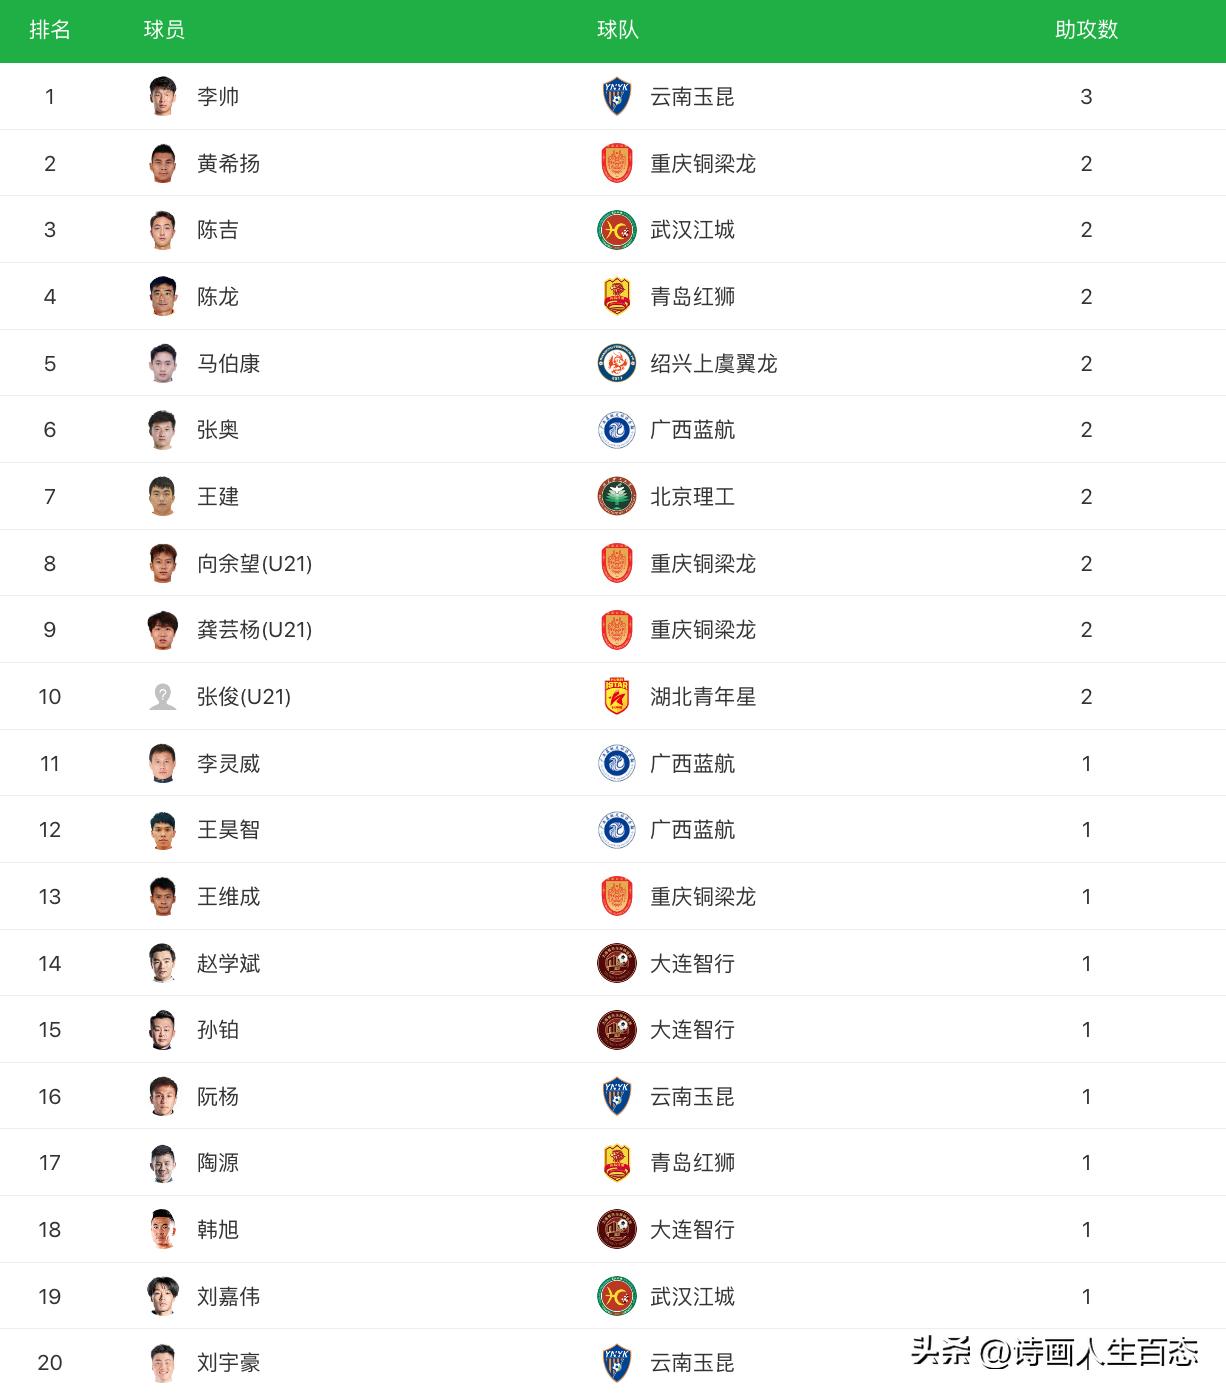Click 大连智行 badge in 赵学斌 row
This screenshot has height=1394, width=1226.
click(x=617, y=963)
